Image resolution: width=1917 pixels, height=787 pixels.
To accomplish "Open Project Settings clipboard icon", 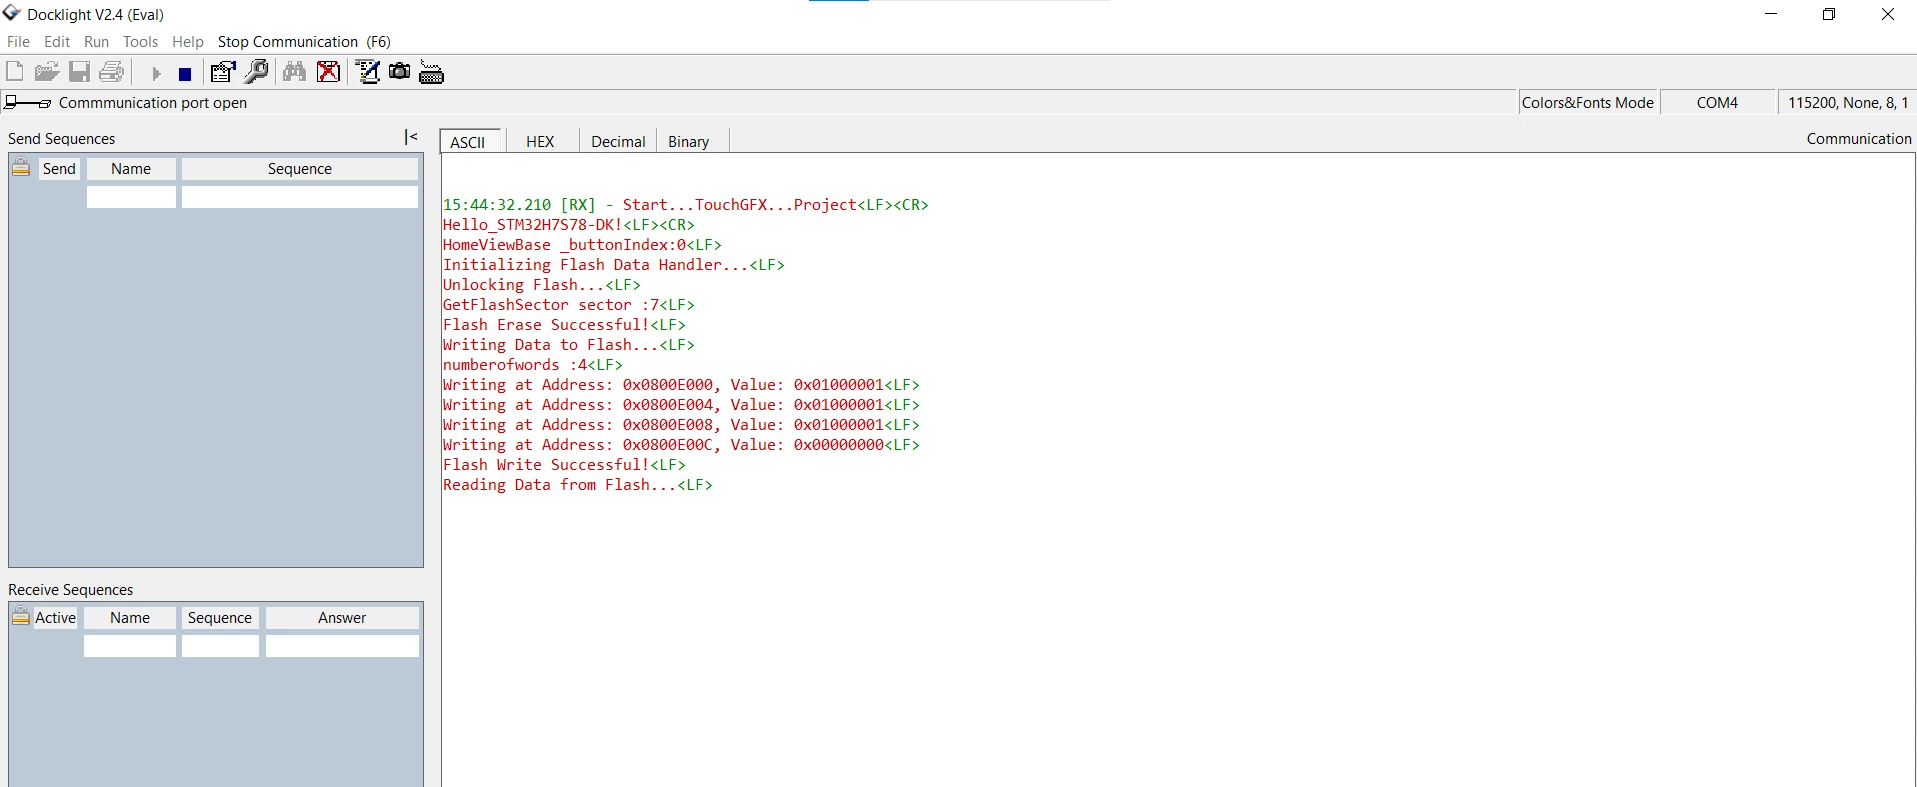I will pyautogui.click(x=223, y=72).
